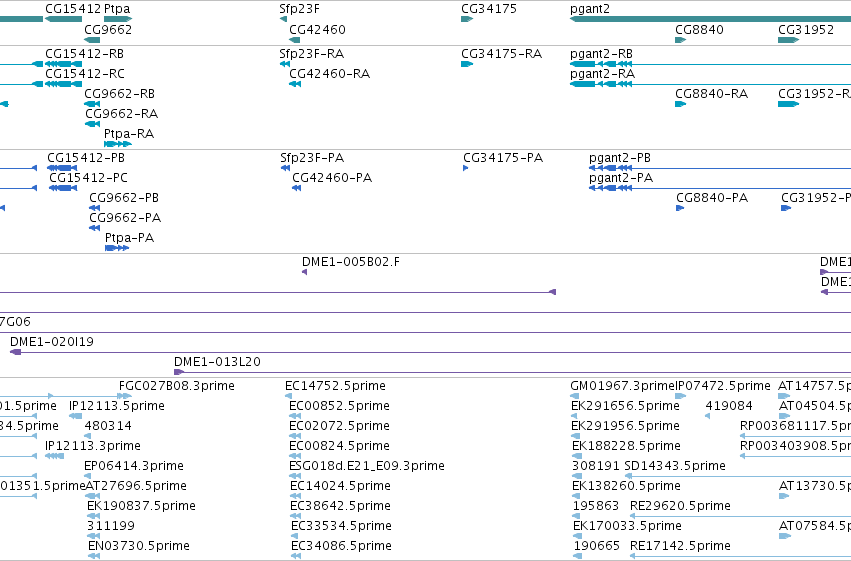Click transcript CG34175-RA
The image size is (851, 561).
click(467, 64)
